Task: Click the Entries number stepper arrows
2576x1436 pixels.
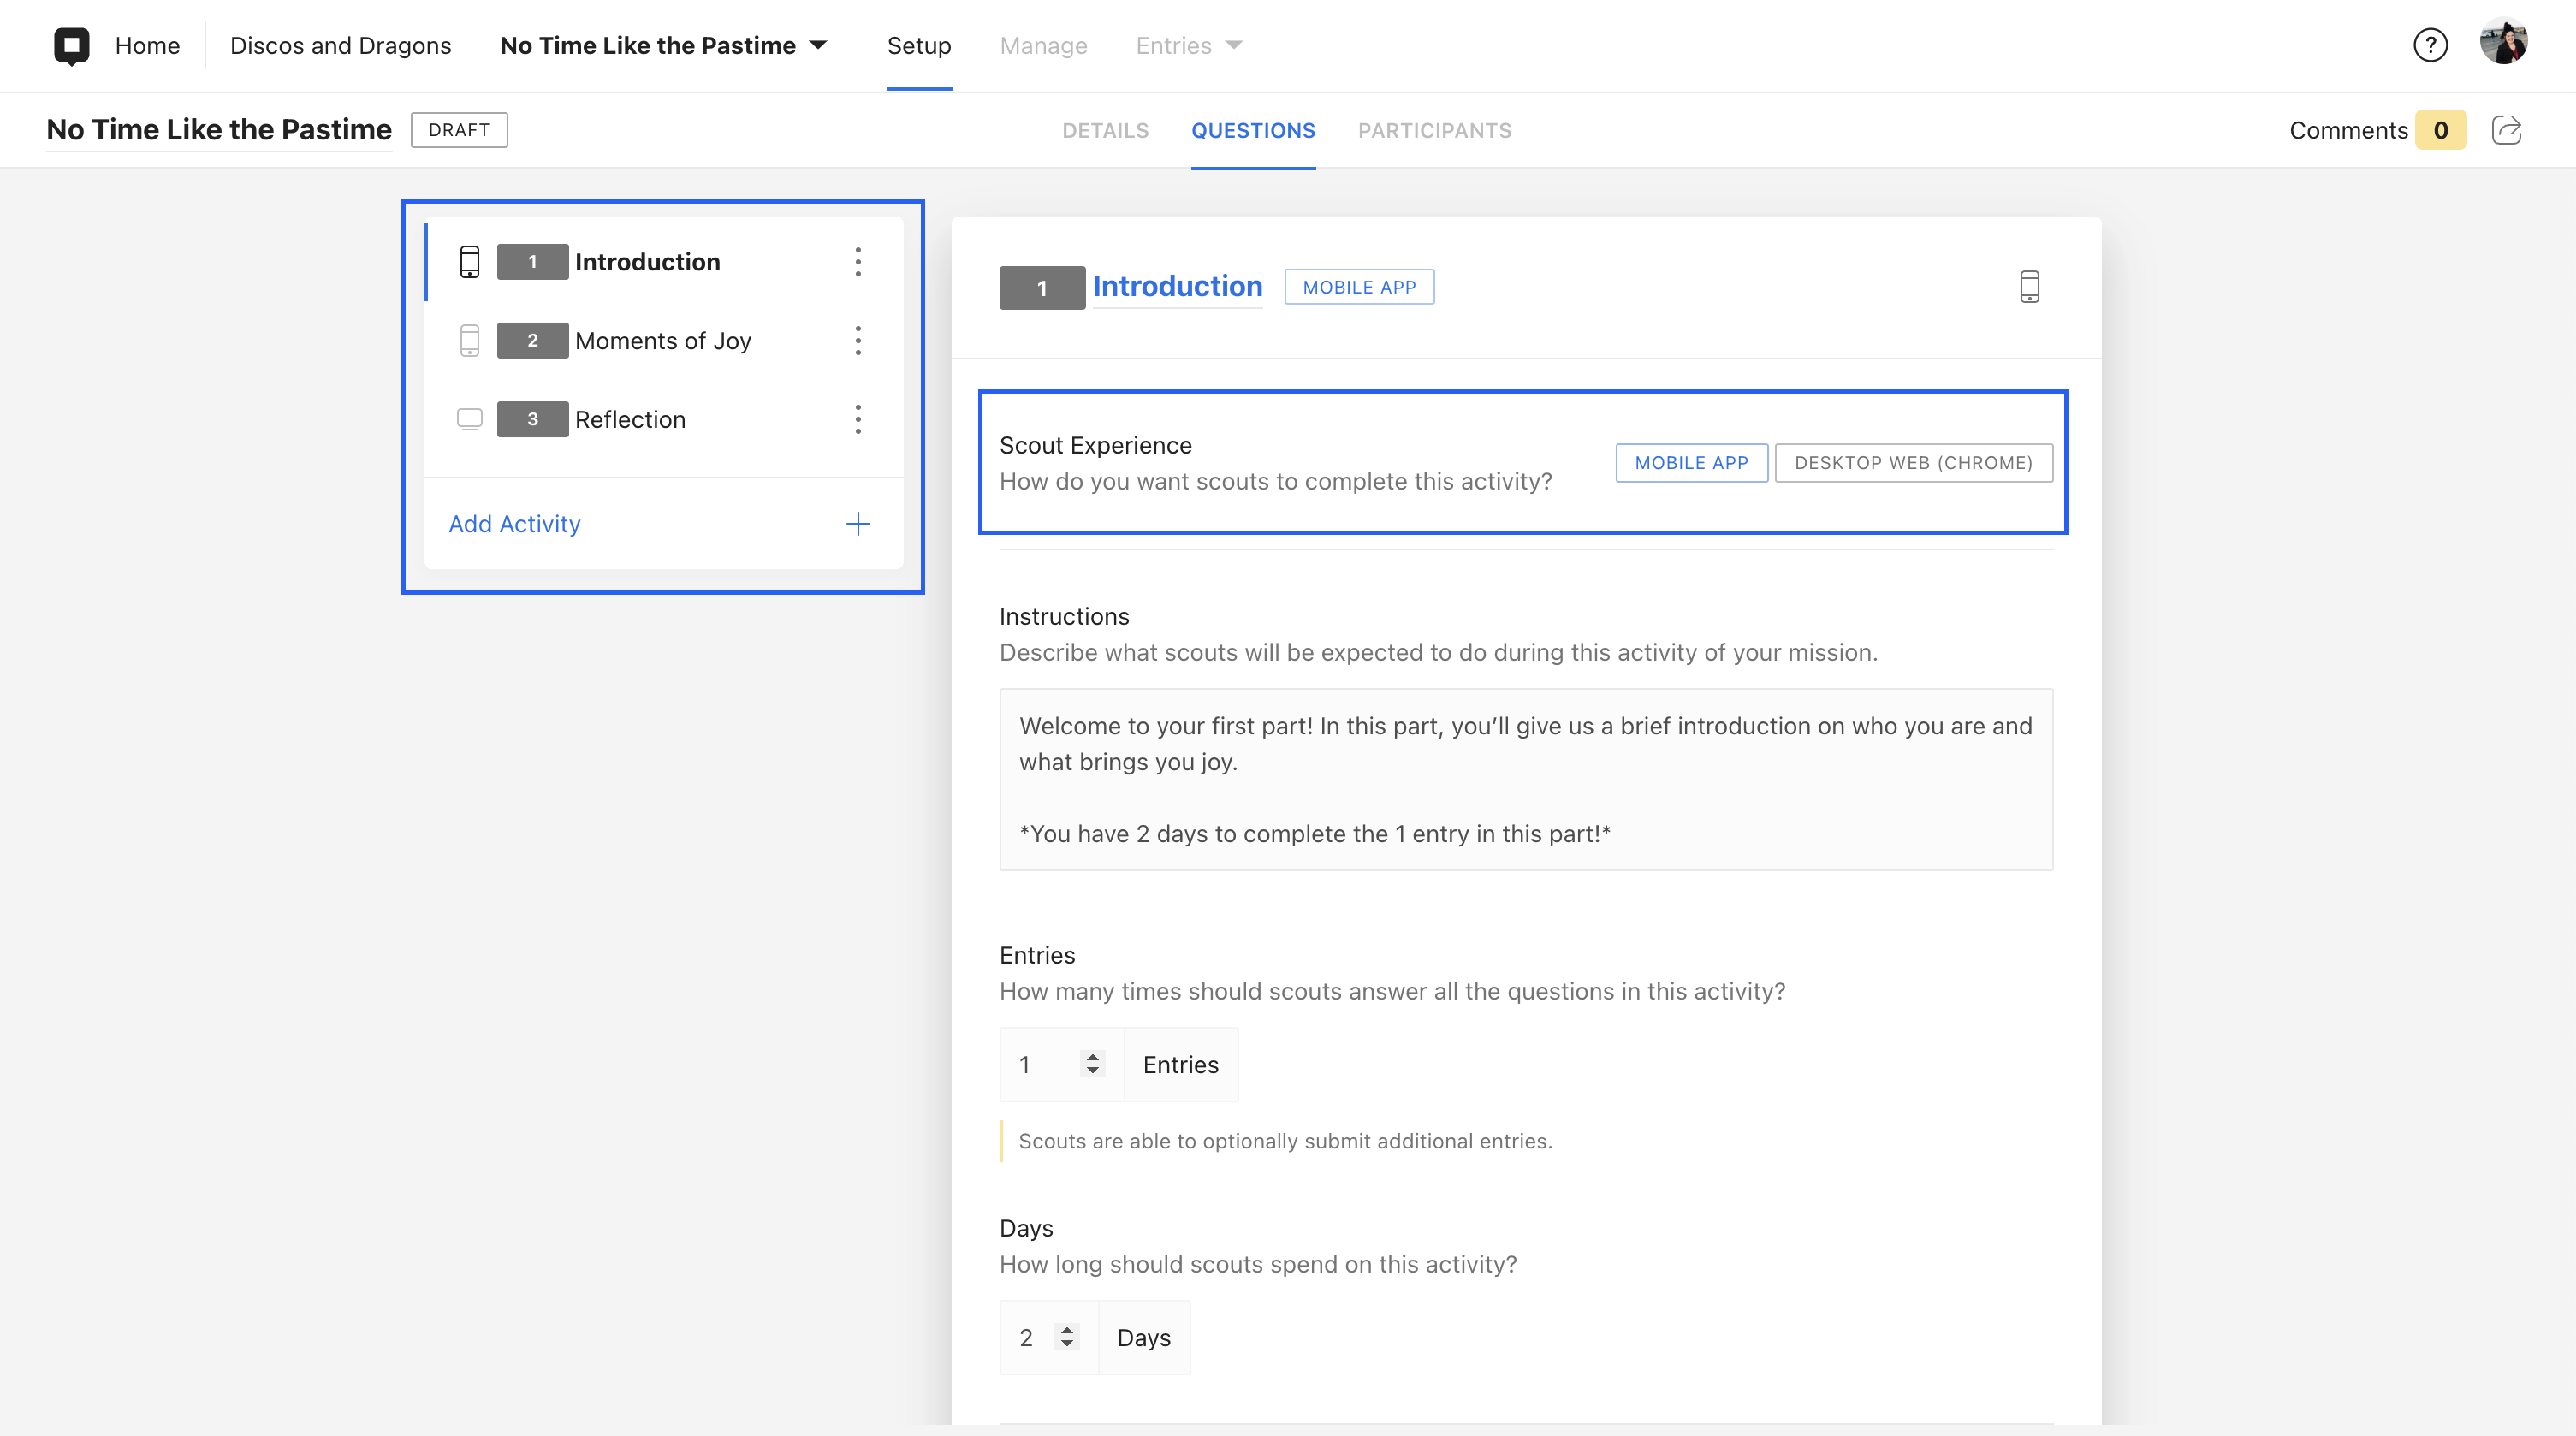Action: pos(1092,1064)
